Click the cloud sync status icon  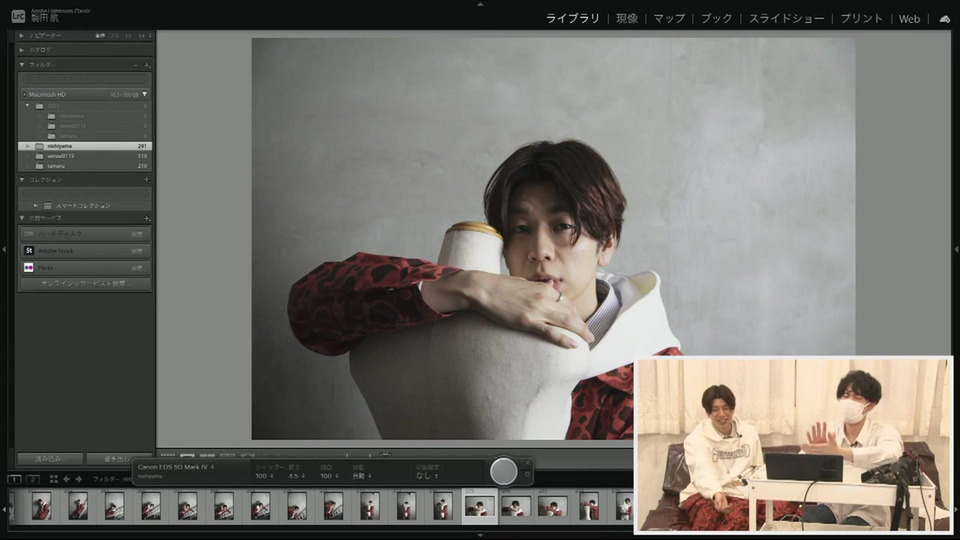[x=945, y=19]
